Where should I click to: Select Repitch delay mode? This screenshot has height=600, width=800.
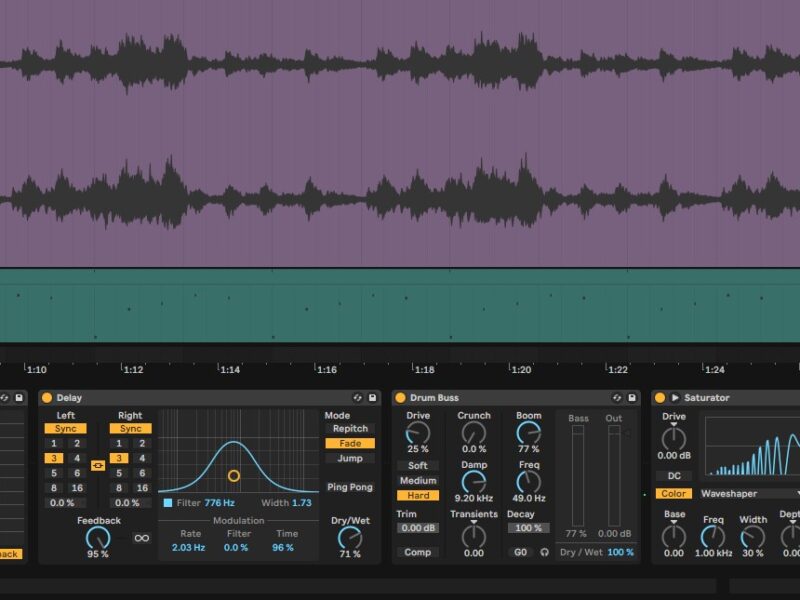(350, 428)
